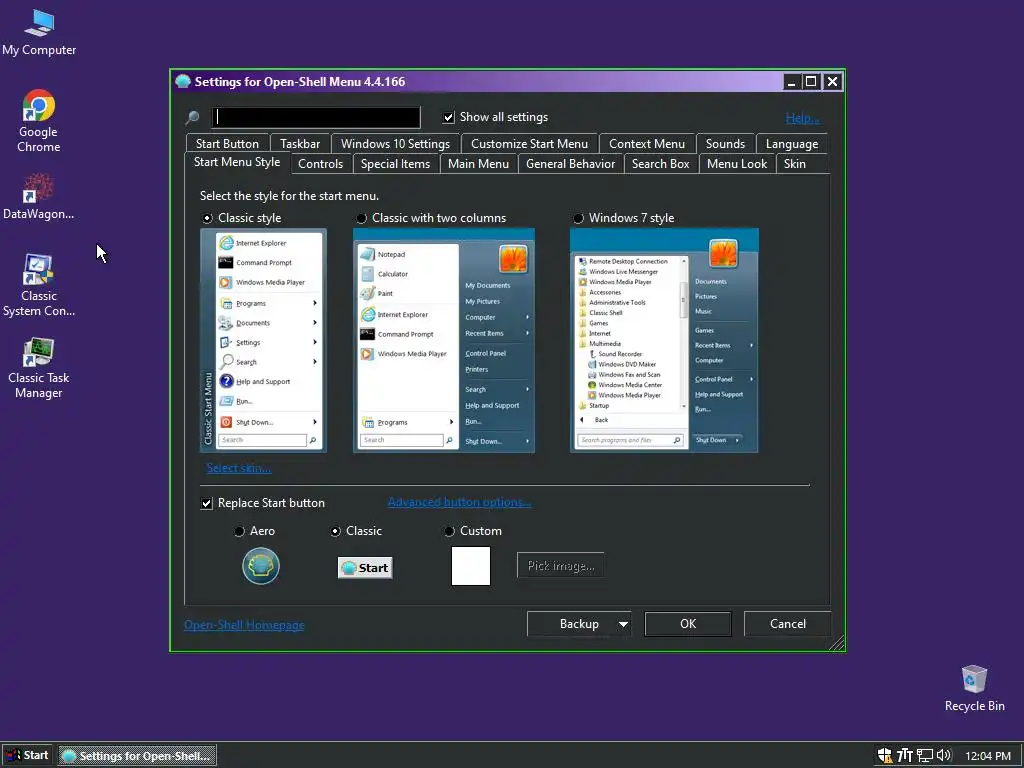Click the Start Menu Style tab
1024x768 pixels.
pos(236,162)
